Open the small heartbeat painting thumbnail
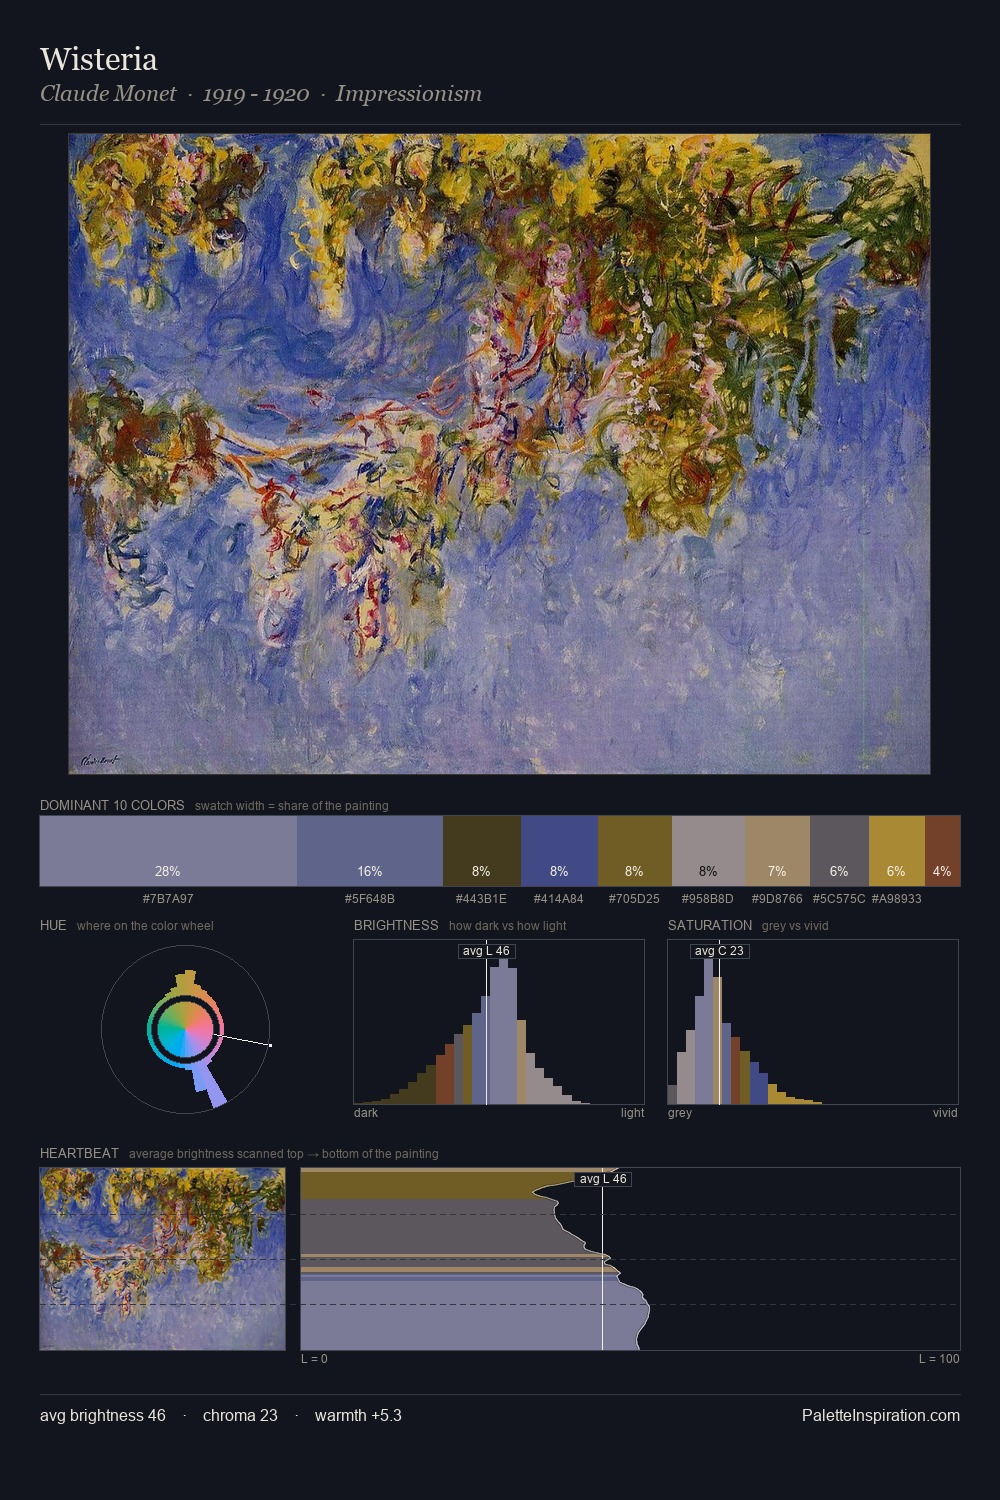 click(x=162, y=1259)
